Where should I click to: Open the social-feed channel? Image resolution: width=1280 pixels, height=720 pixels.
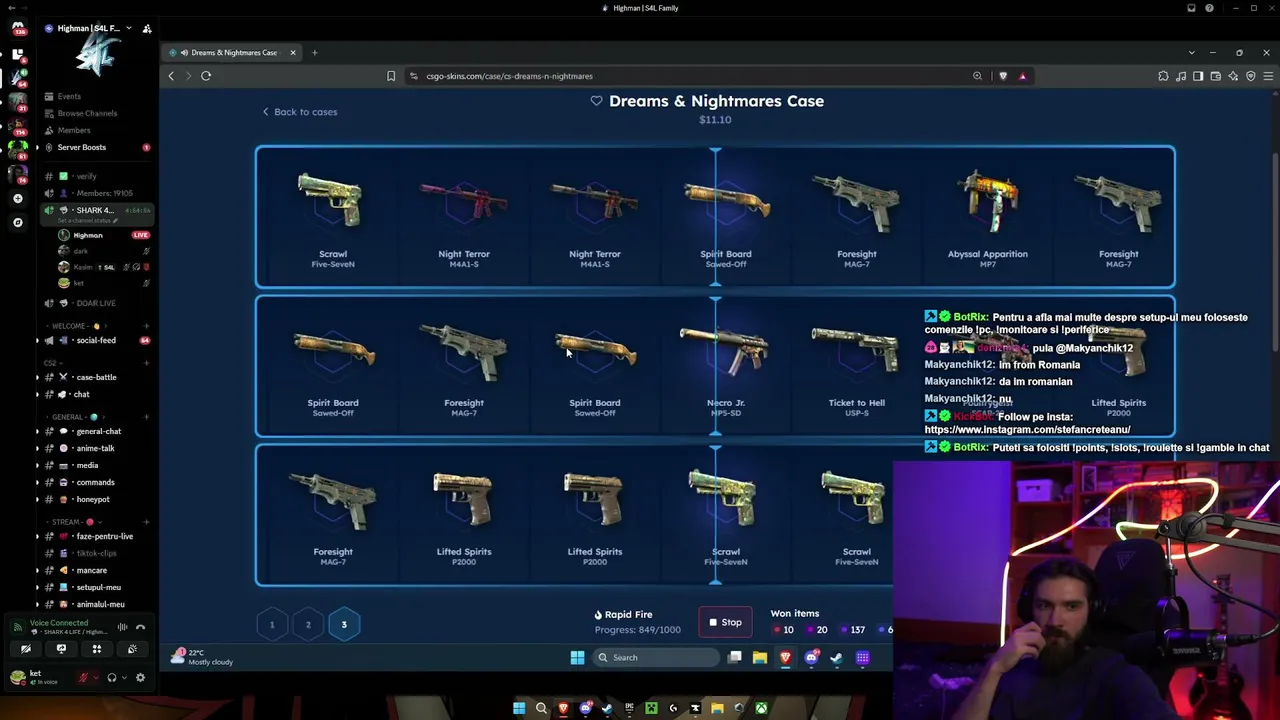pos(96,340)
